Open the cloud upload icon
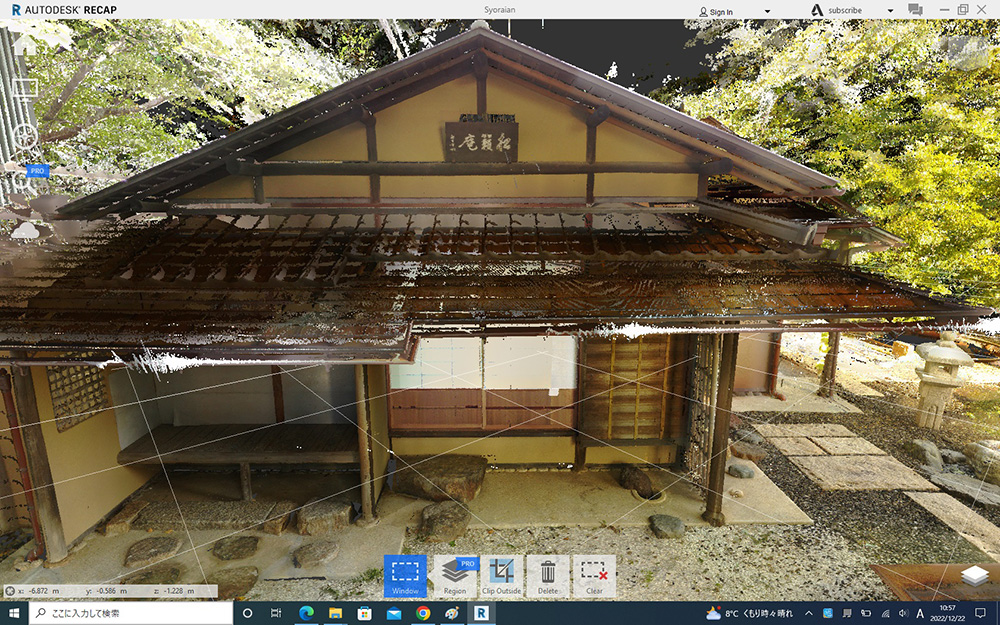Image resolution: width=1000 pixels, height=625 pixels. tap(25, 231)
